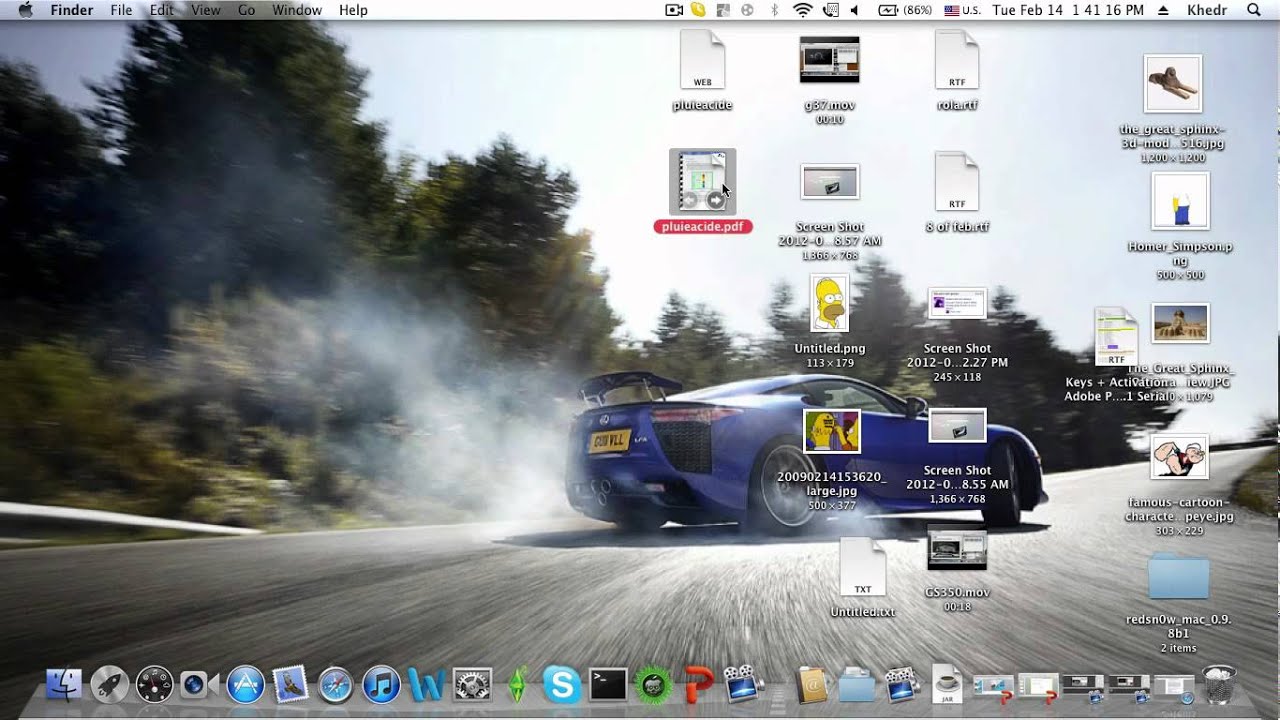Select The_Great_Sphinx JPG photo

[1180, 324]
